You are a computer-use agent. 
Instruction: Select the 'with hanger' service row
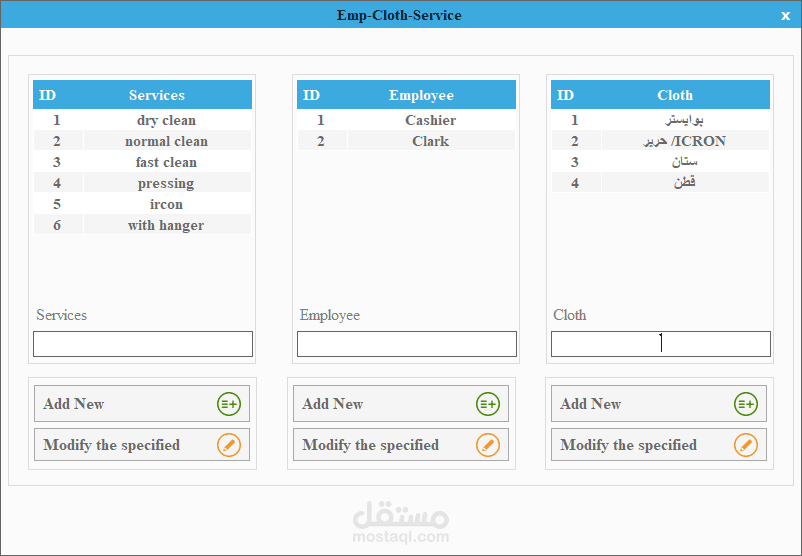point(143,225)
